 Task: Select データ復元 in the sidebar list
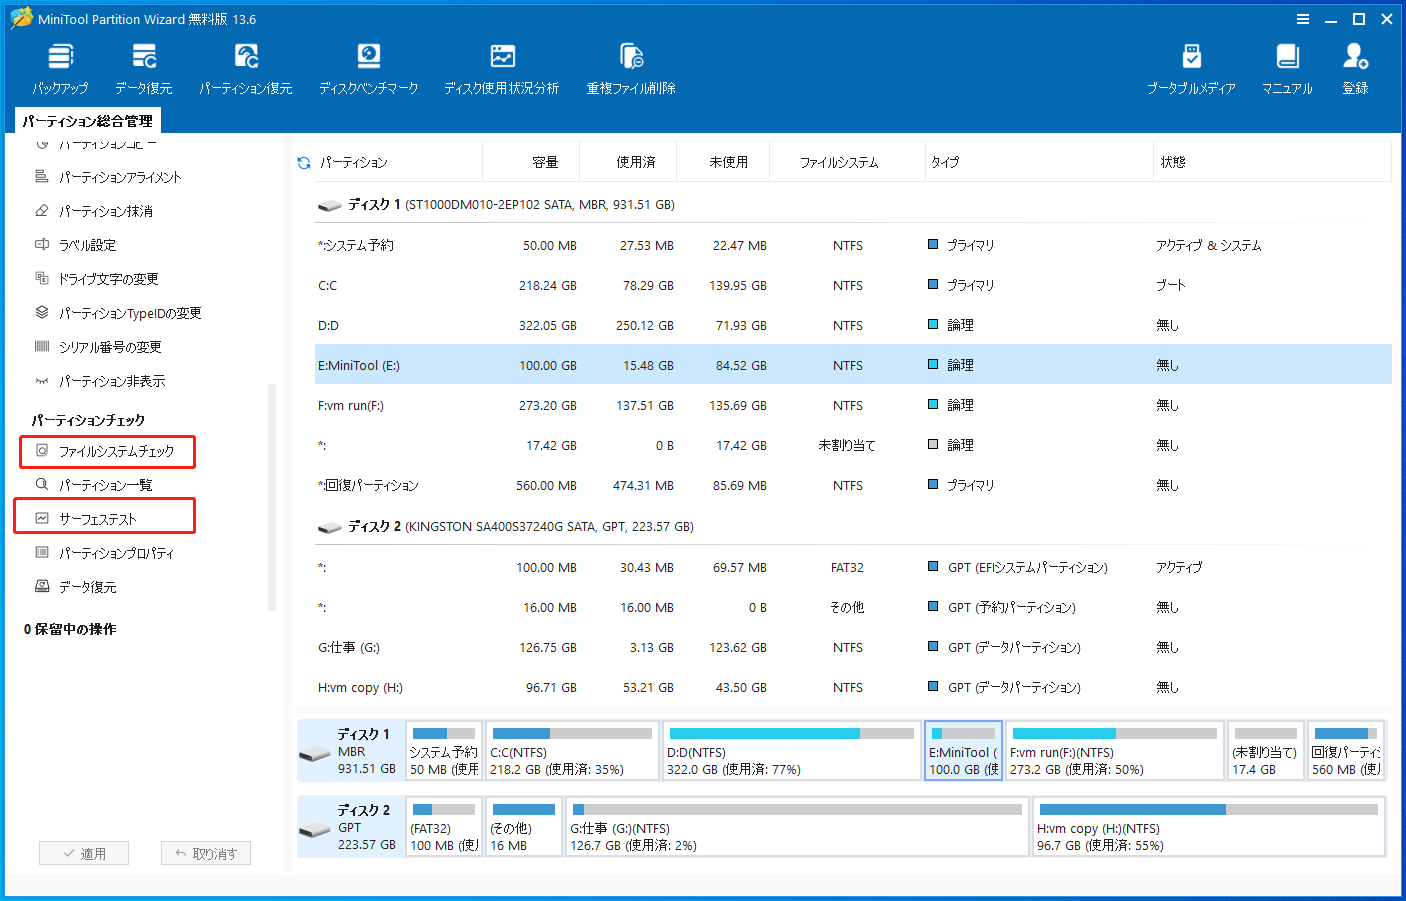coord(88,587)
